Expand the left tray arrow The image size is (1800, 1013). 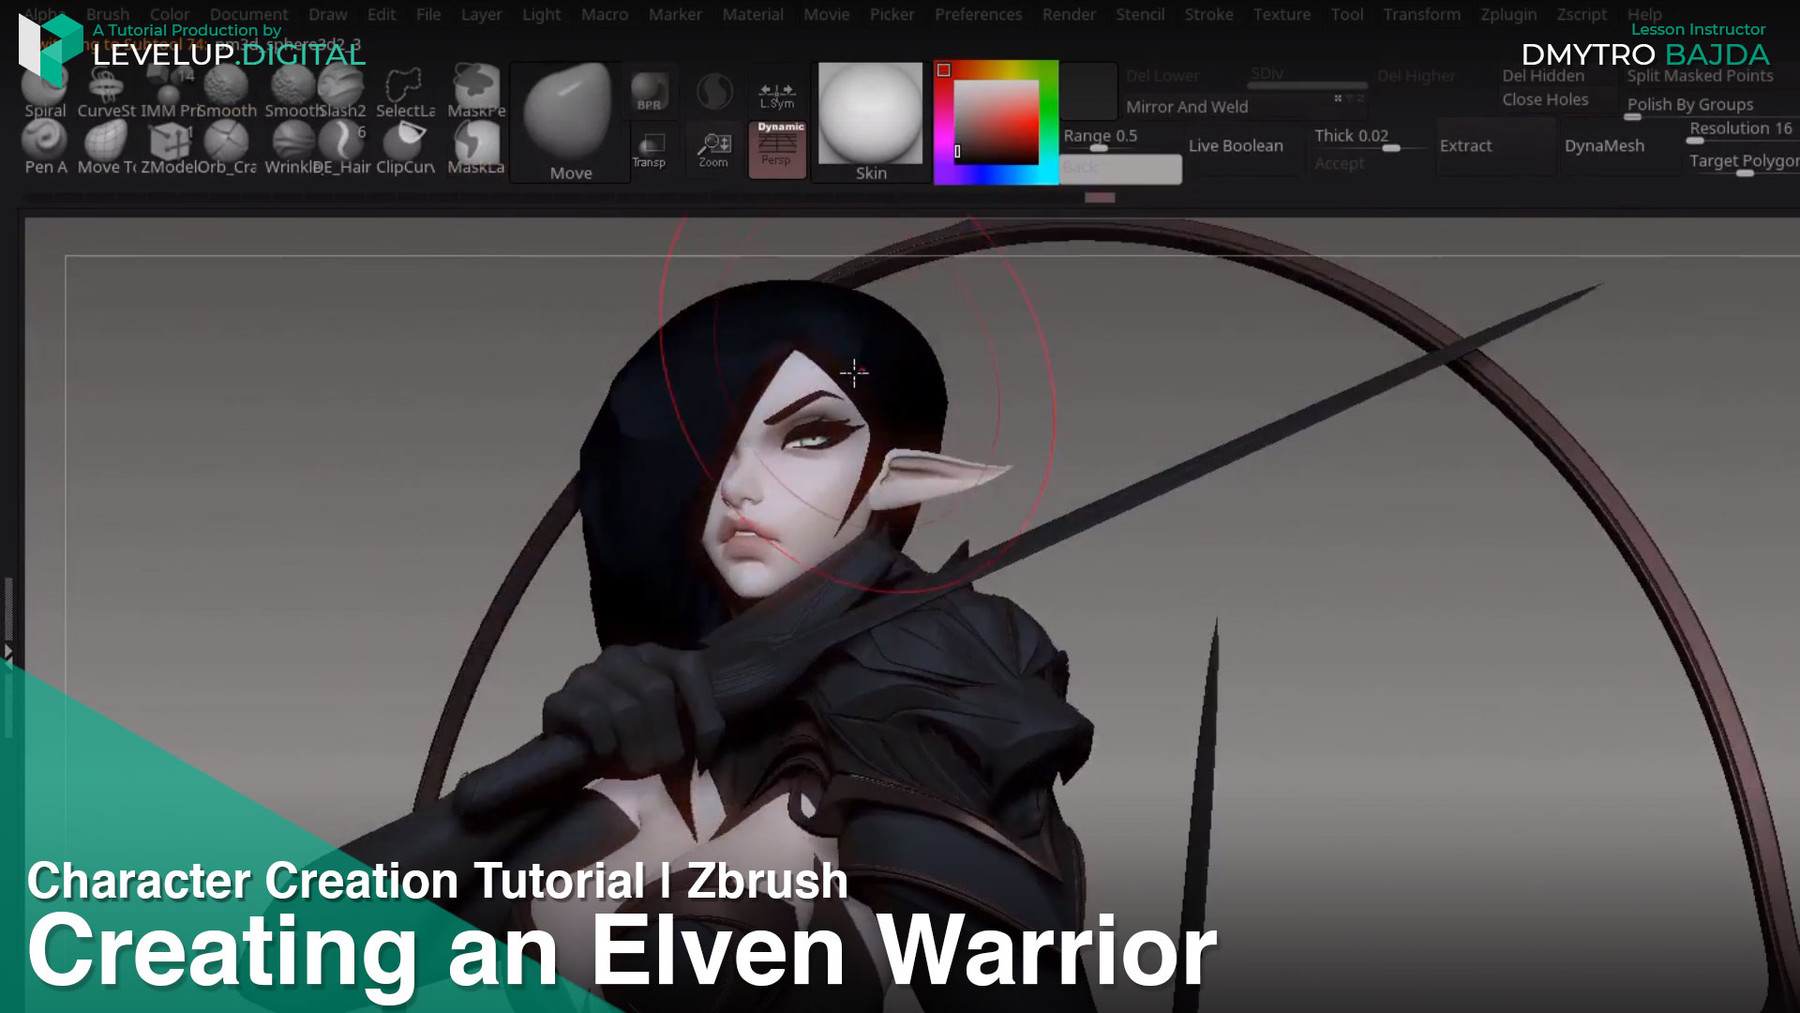click(x=8, y=652)
